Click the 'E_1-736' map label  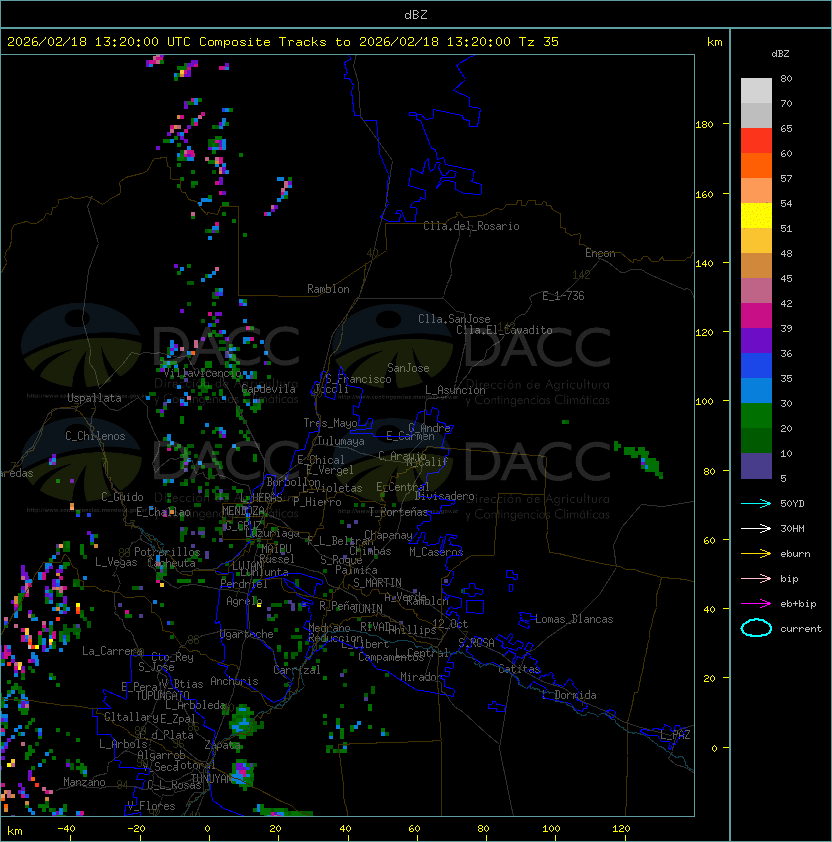pyautogui.click(x=563, y=296)
